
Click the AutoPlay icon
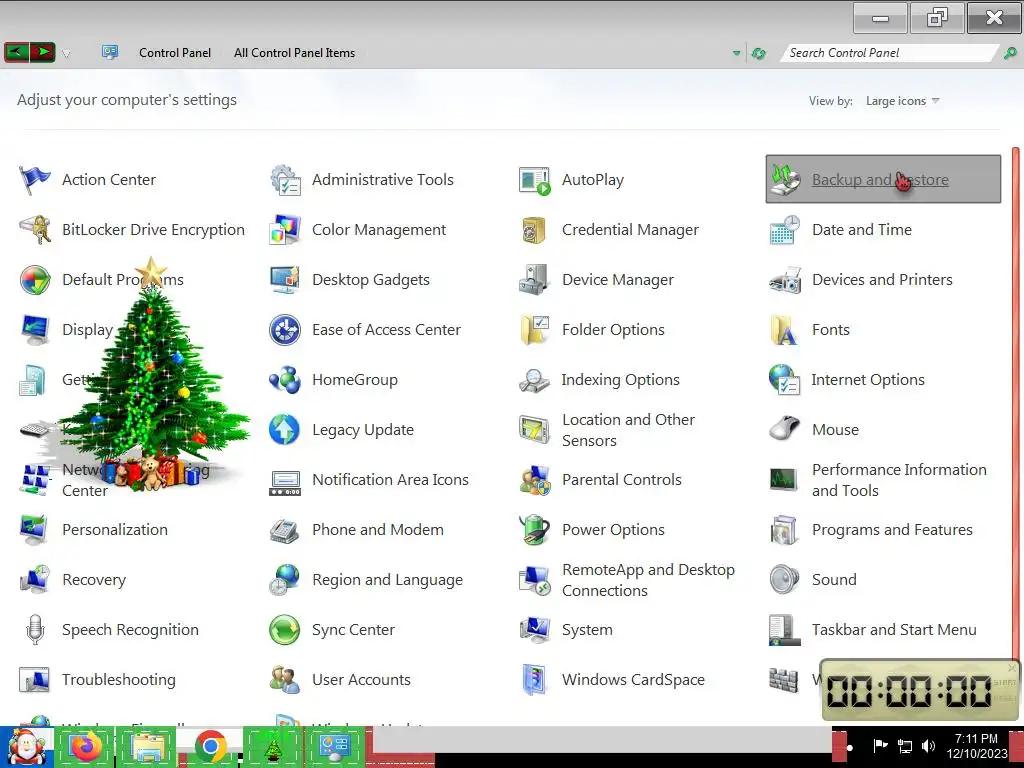tap(535, 180)
